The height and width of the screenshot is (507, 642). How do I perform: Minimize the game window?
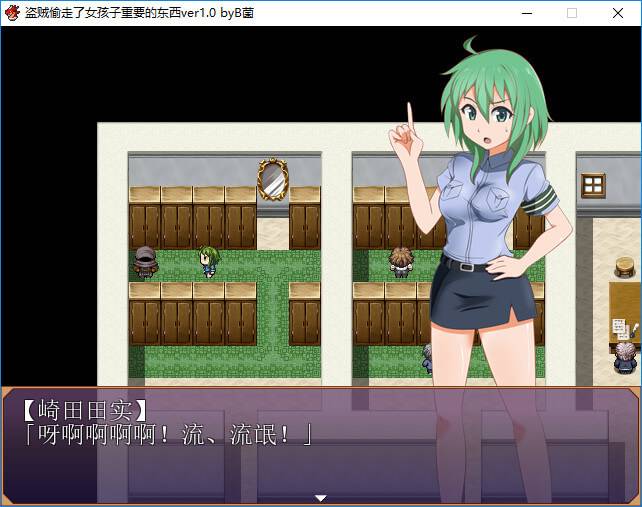click(524, 13)
